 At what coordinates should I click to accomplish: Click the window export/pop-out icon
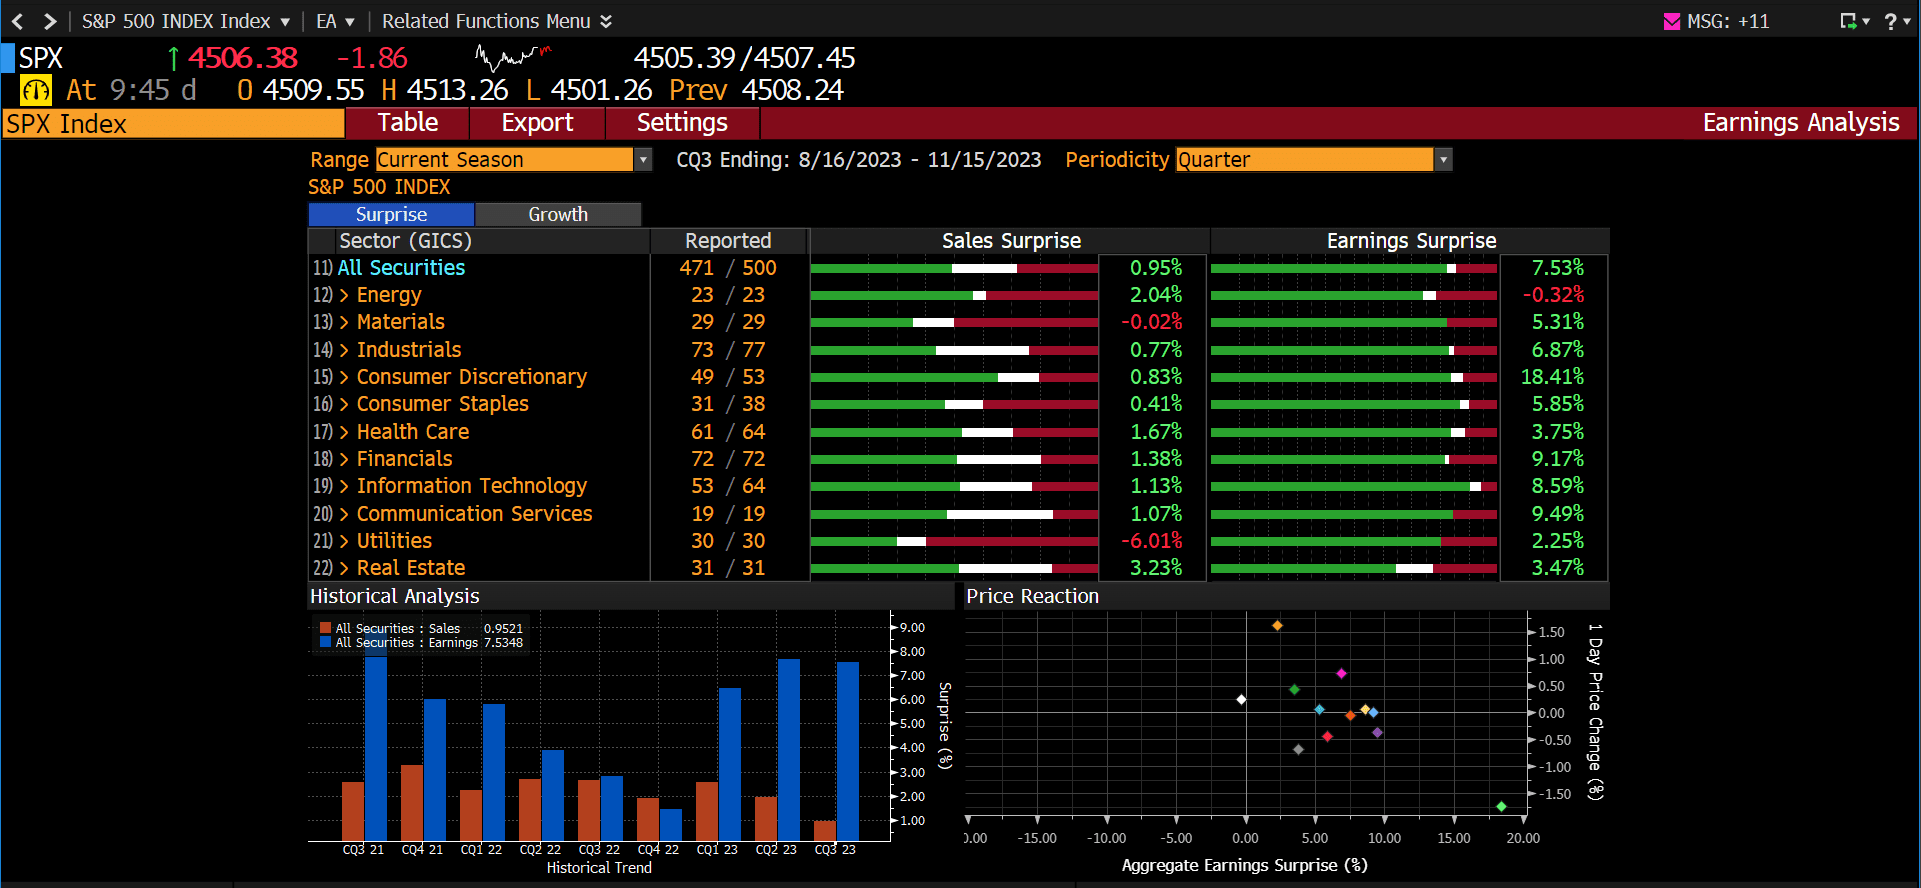click(1849, 21)
